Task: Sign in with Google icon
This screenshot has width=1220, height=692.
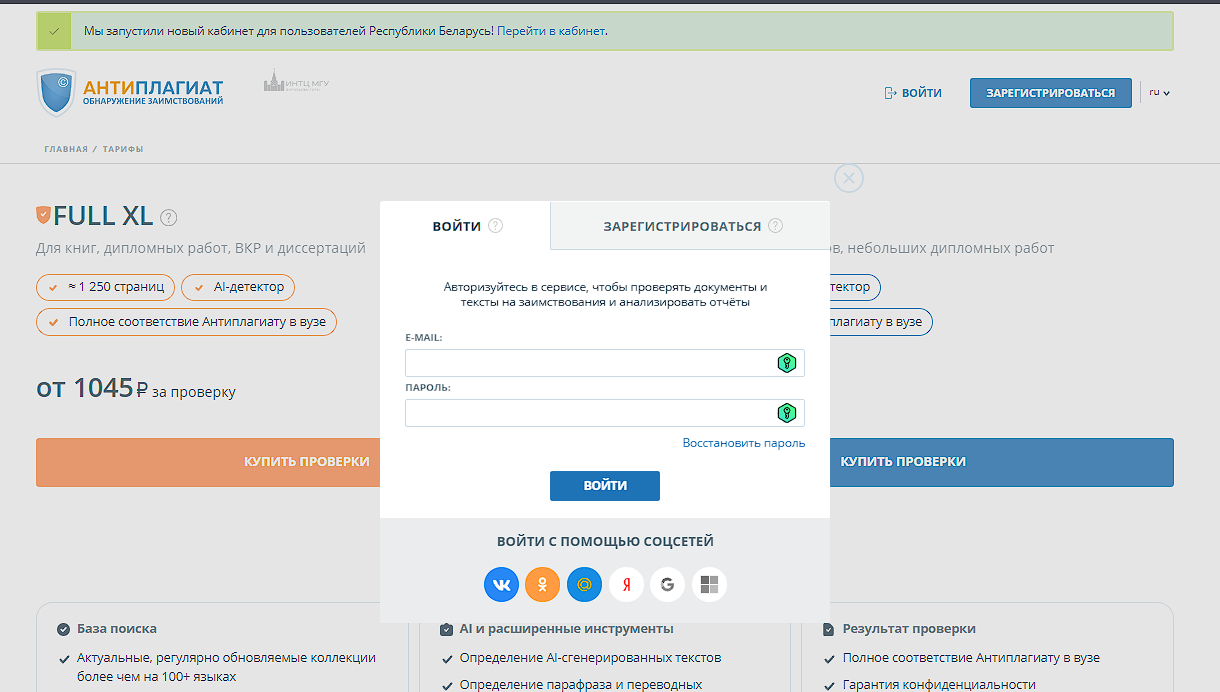Action: (667, 584)
